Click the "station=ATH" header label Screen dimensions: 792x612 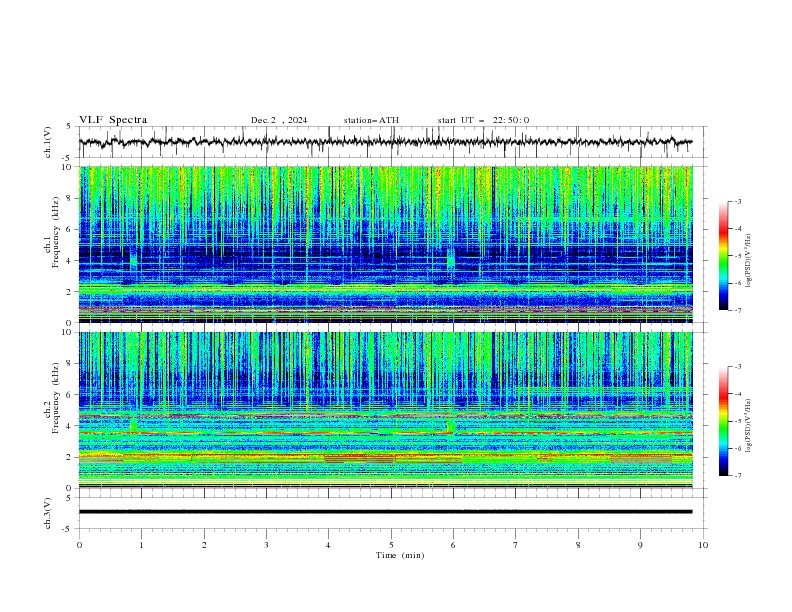[371, 120]
